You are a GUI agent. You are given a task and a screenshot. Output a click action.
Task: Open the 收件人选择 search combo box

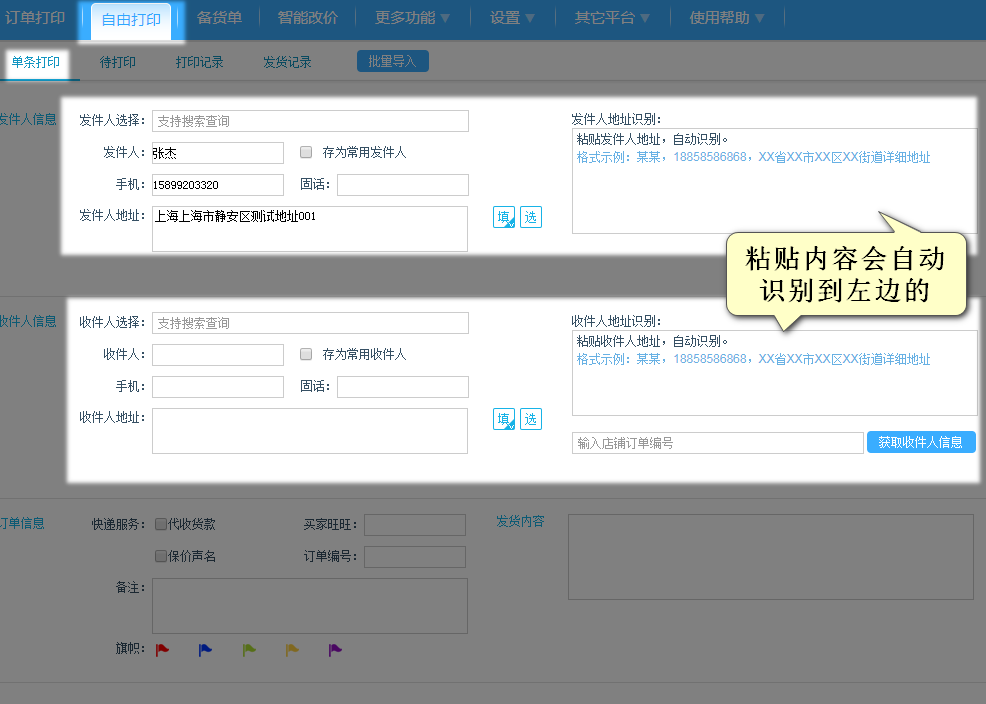point(310,323)
